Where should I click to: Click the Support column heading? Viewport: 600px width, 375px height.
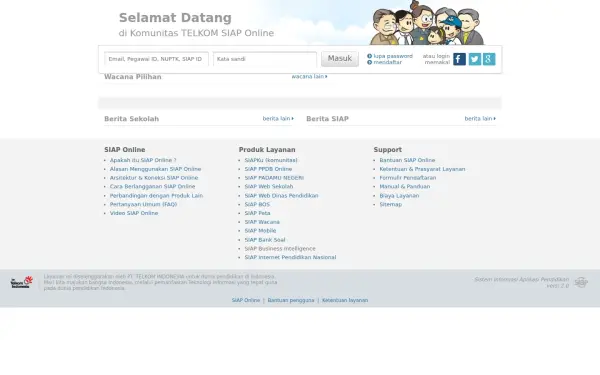click(x=388, y=150)
